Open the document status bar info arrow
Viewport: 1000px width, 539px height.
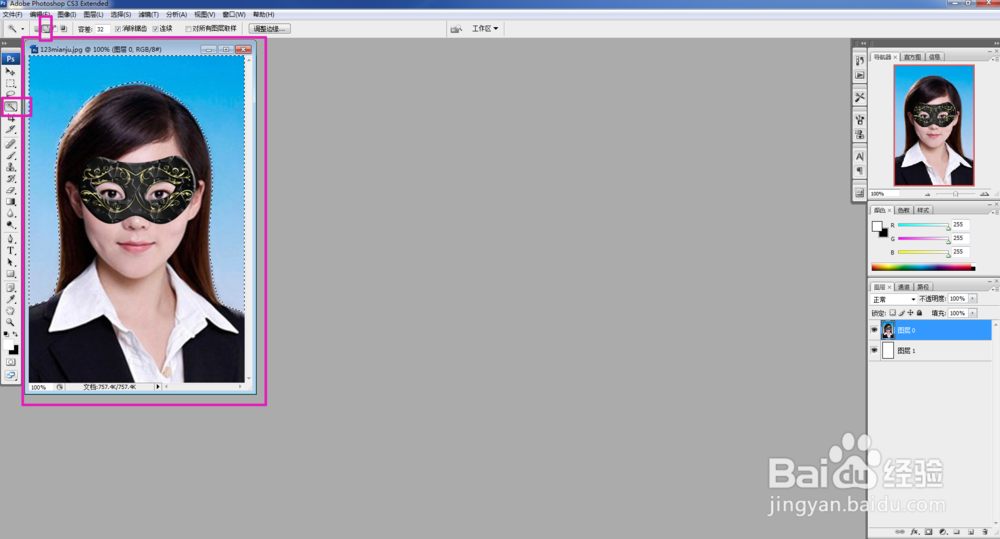pyautogui.click(x=158, y=387)
